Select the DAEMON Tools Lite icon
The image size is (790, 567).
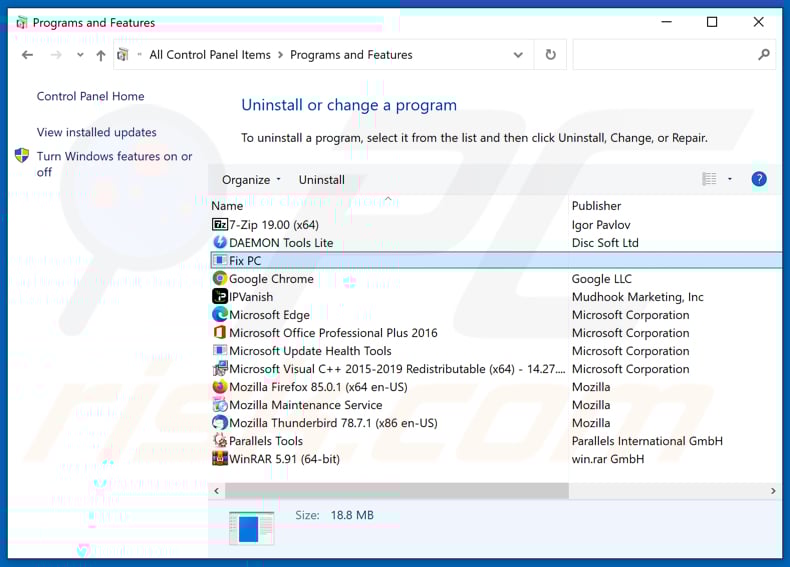(220, 243)
